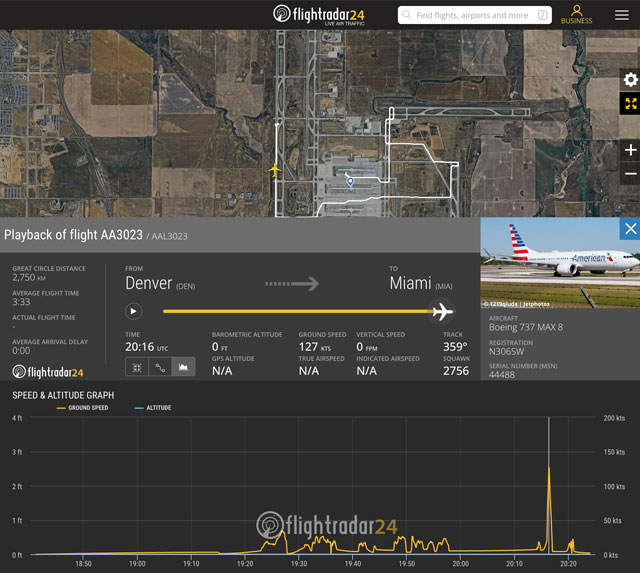Click Ground Speed legend entry
This screenshot has height=573, width=640.
point(86,408)
